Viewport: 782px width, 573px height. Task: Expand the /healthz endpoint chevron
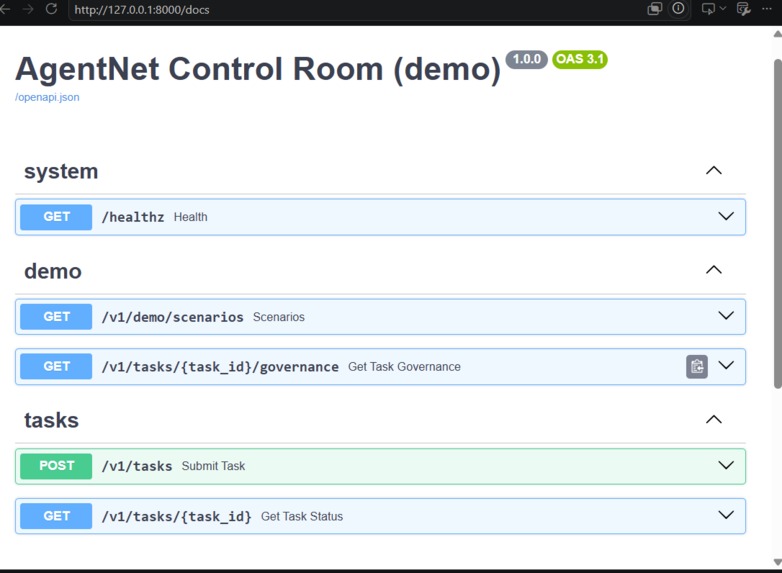point(726,216)
